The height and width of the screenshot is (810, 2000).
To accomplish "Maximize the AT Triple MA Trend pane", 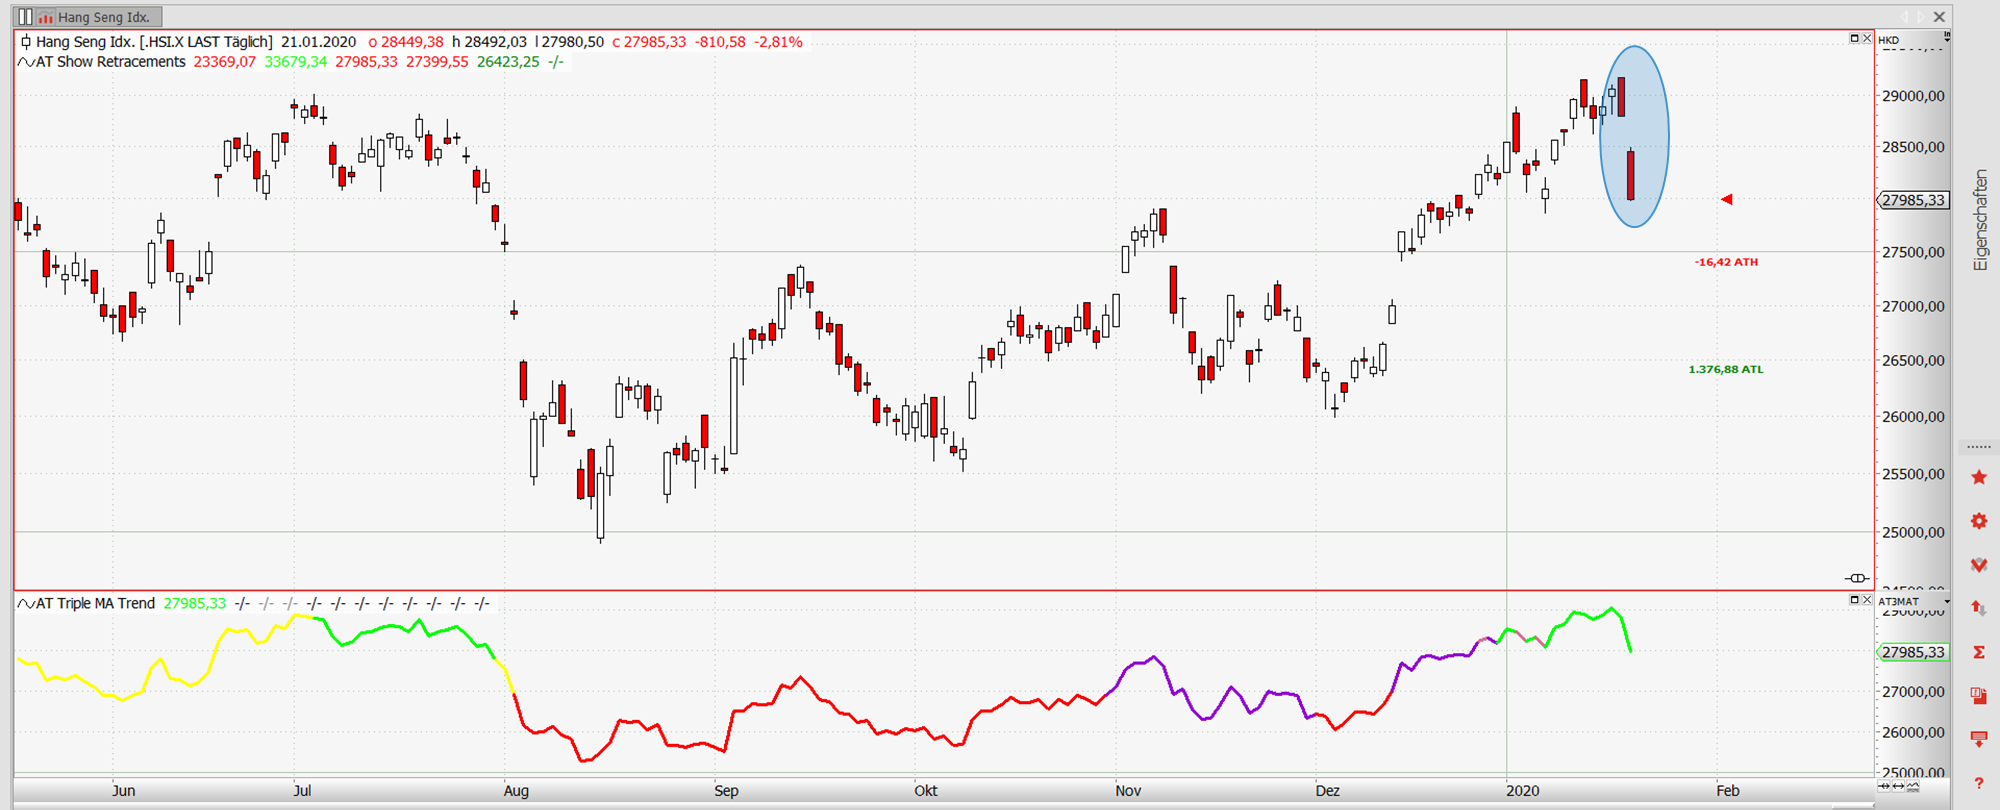I will (x=1854, y=600).
